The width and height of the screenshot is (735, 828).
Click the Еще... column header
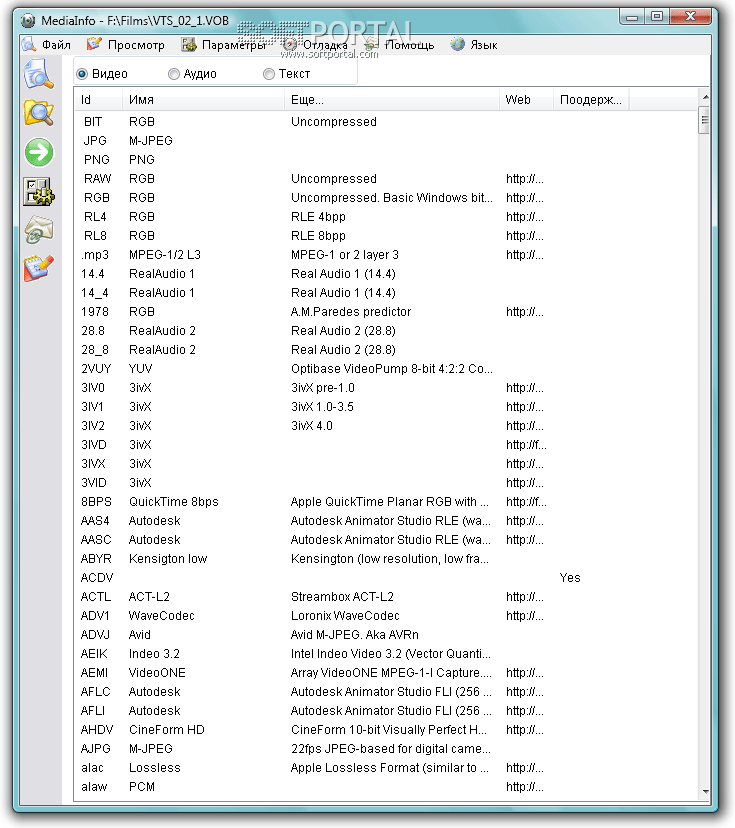[392, 100]
